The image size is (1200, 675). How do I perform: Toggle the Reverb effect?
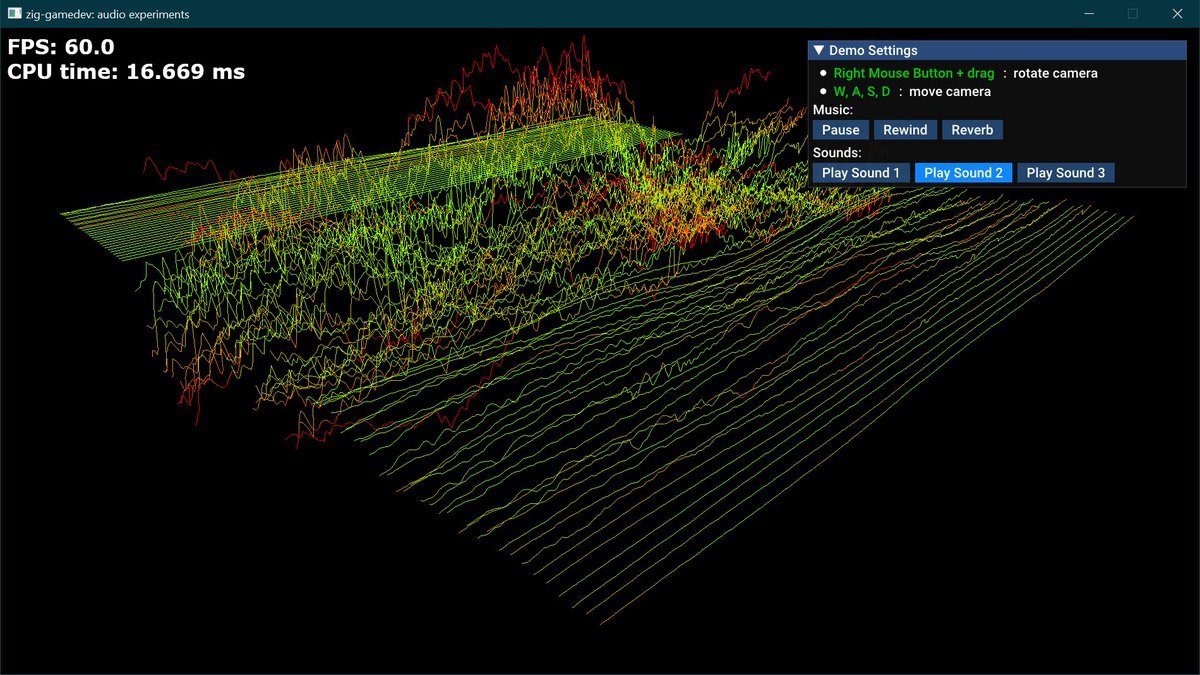[x=971, y=130]
